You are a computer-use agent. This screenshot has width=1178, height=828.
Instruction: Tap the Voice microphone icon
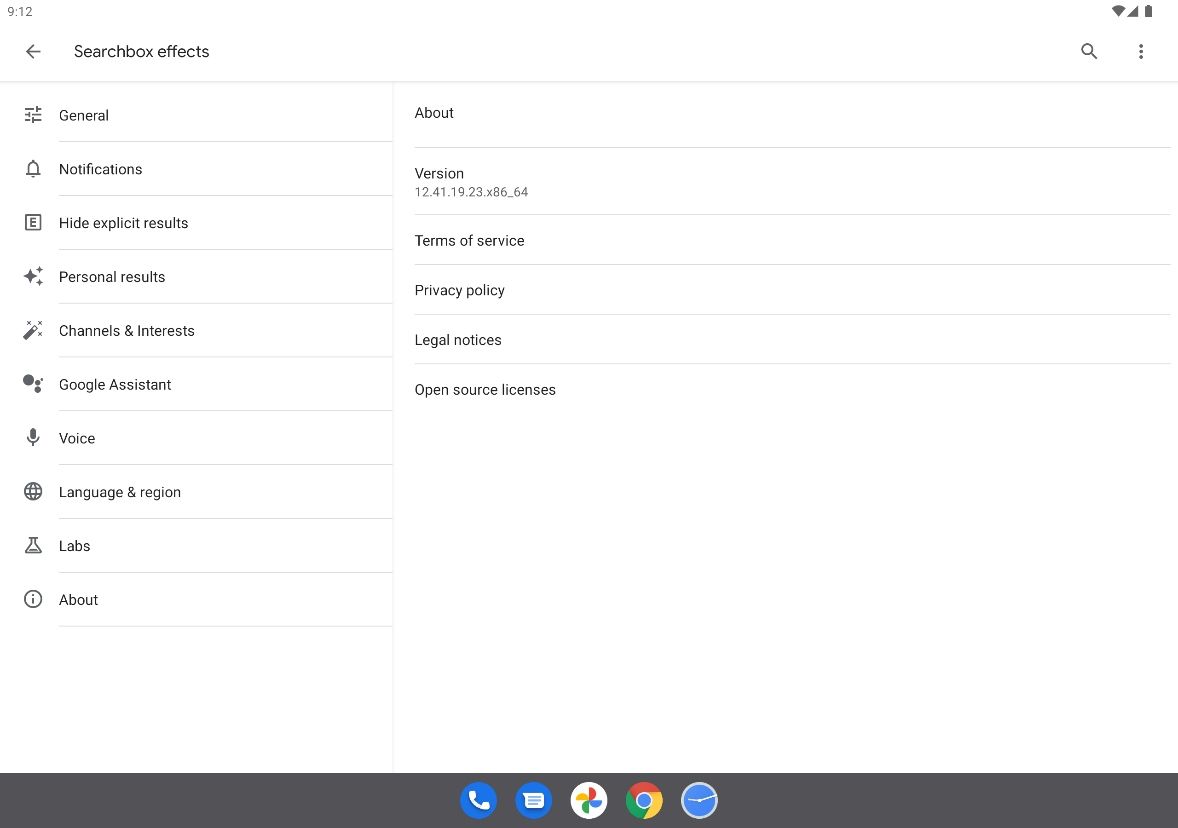click(33, 438)
